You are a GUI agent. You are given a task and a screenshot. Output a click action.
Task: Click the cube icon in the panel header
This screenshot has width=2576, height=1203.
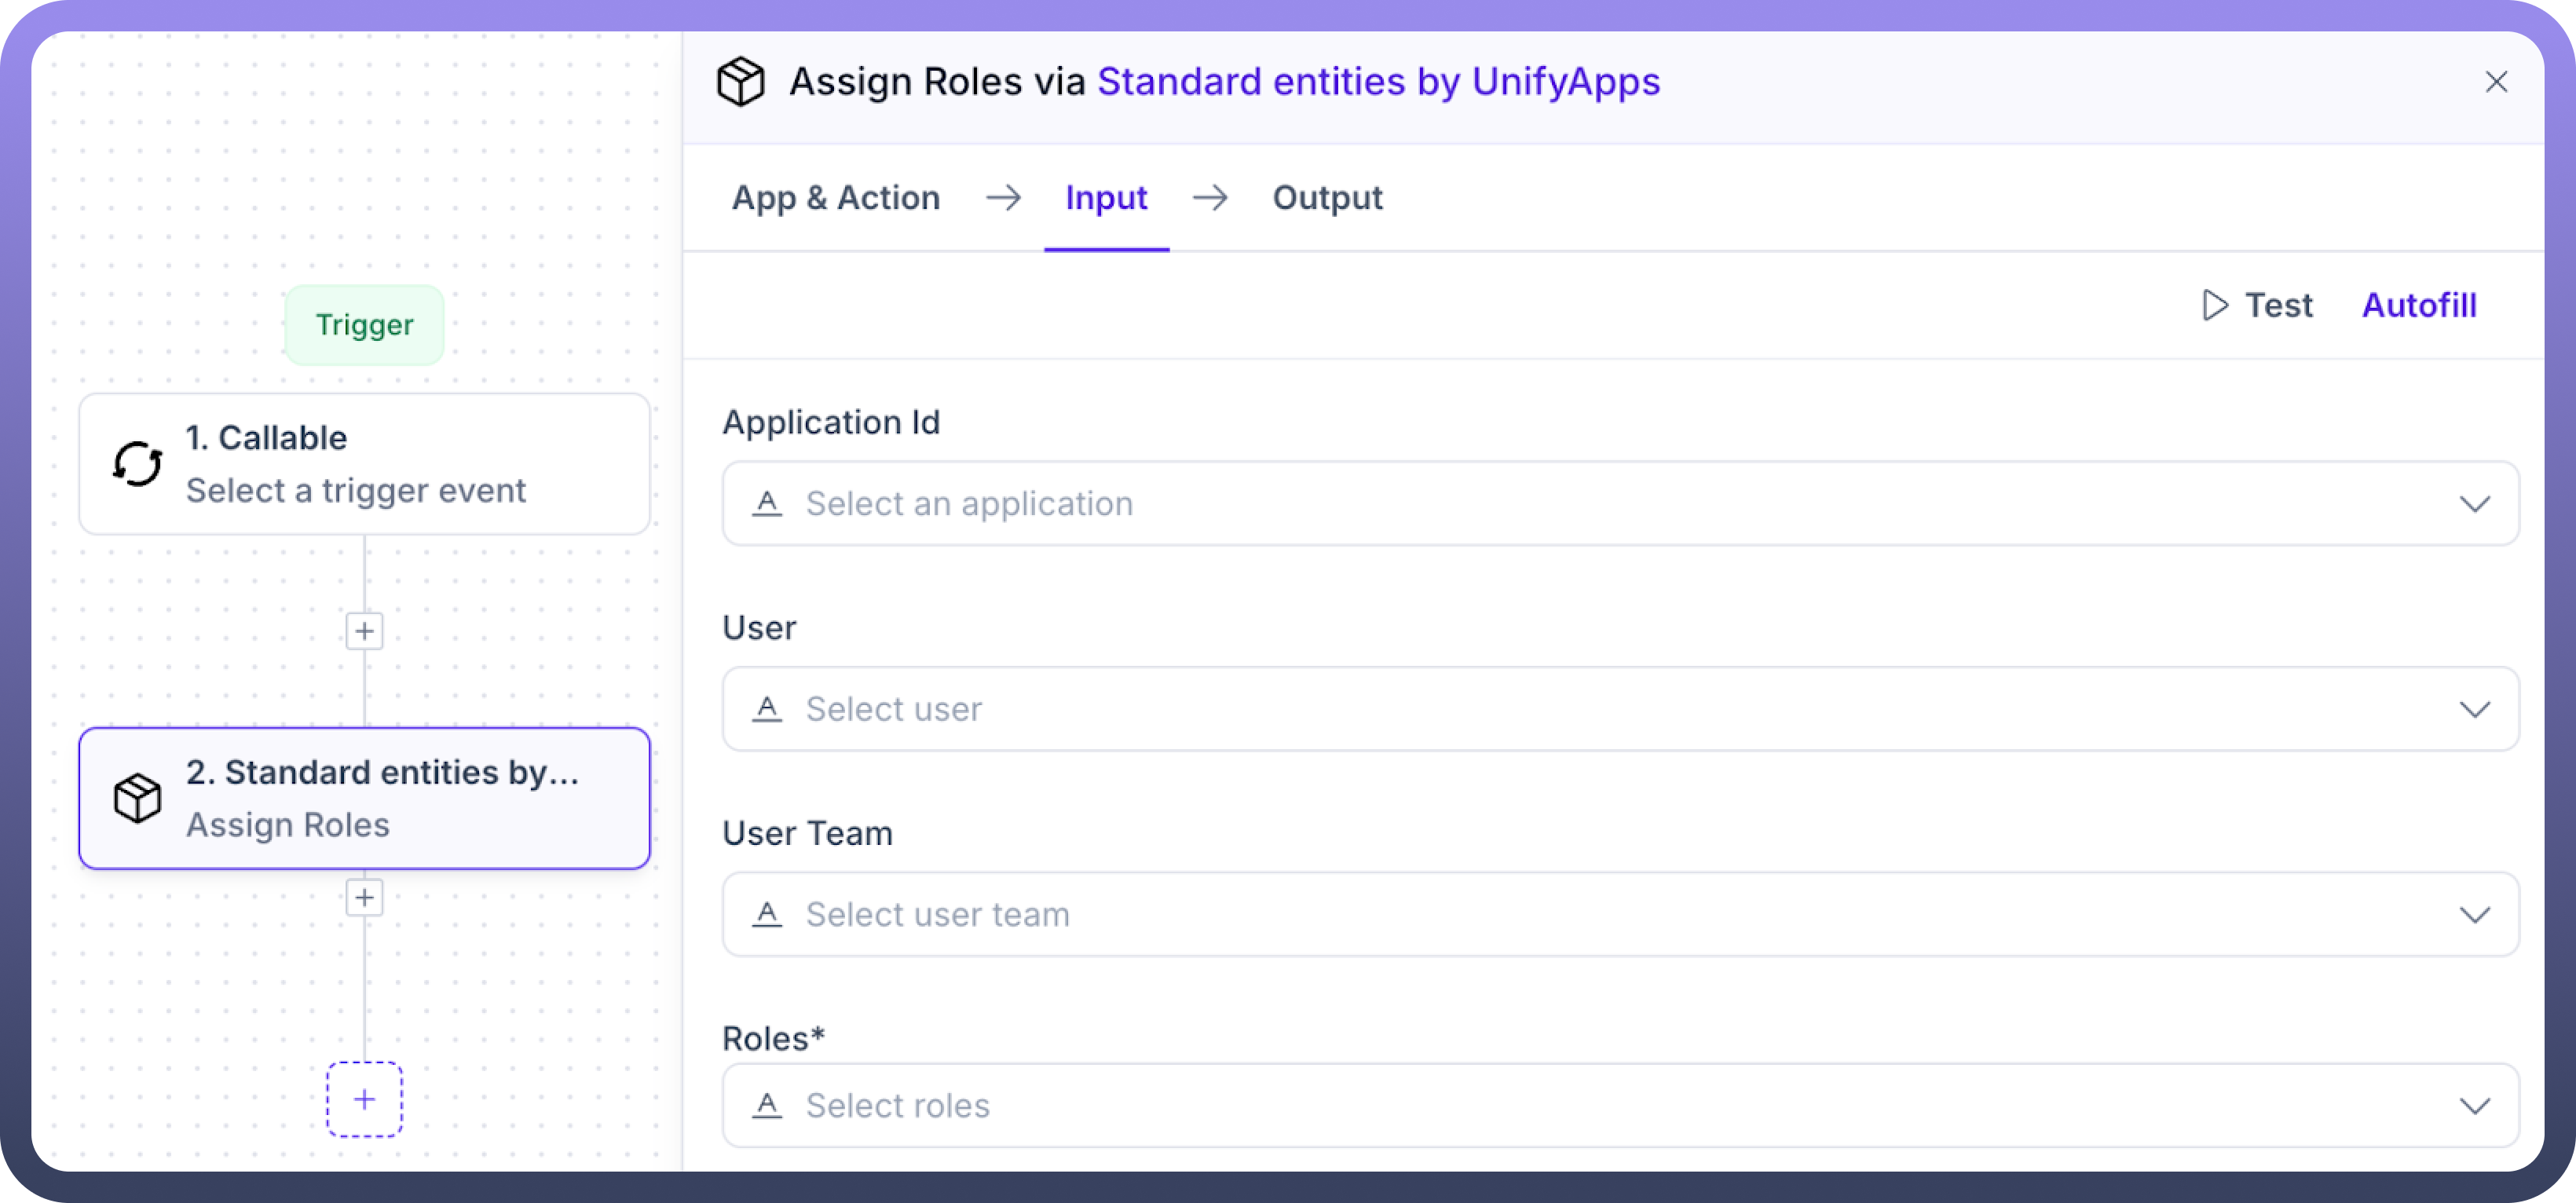(741, 82)
